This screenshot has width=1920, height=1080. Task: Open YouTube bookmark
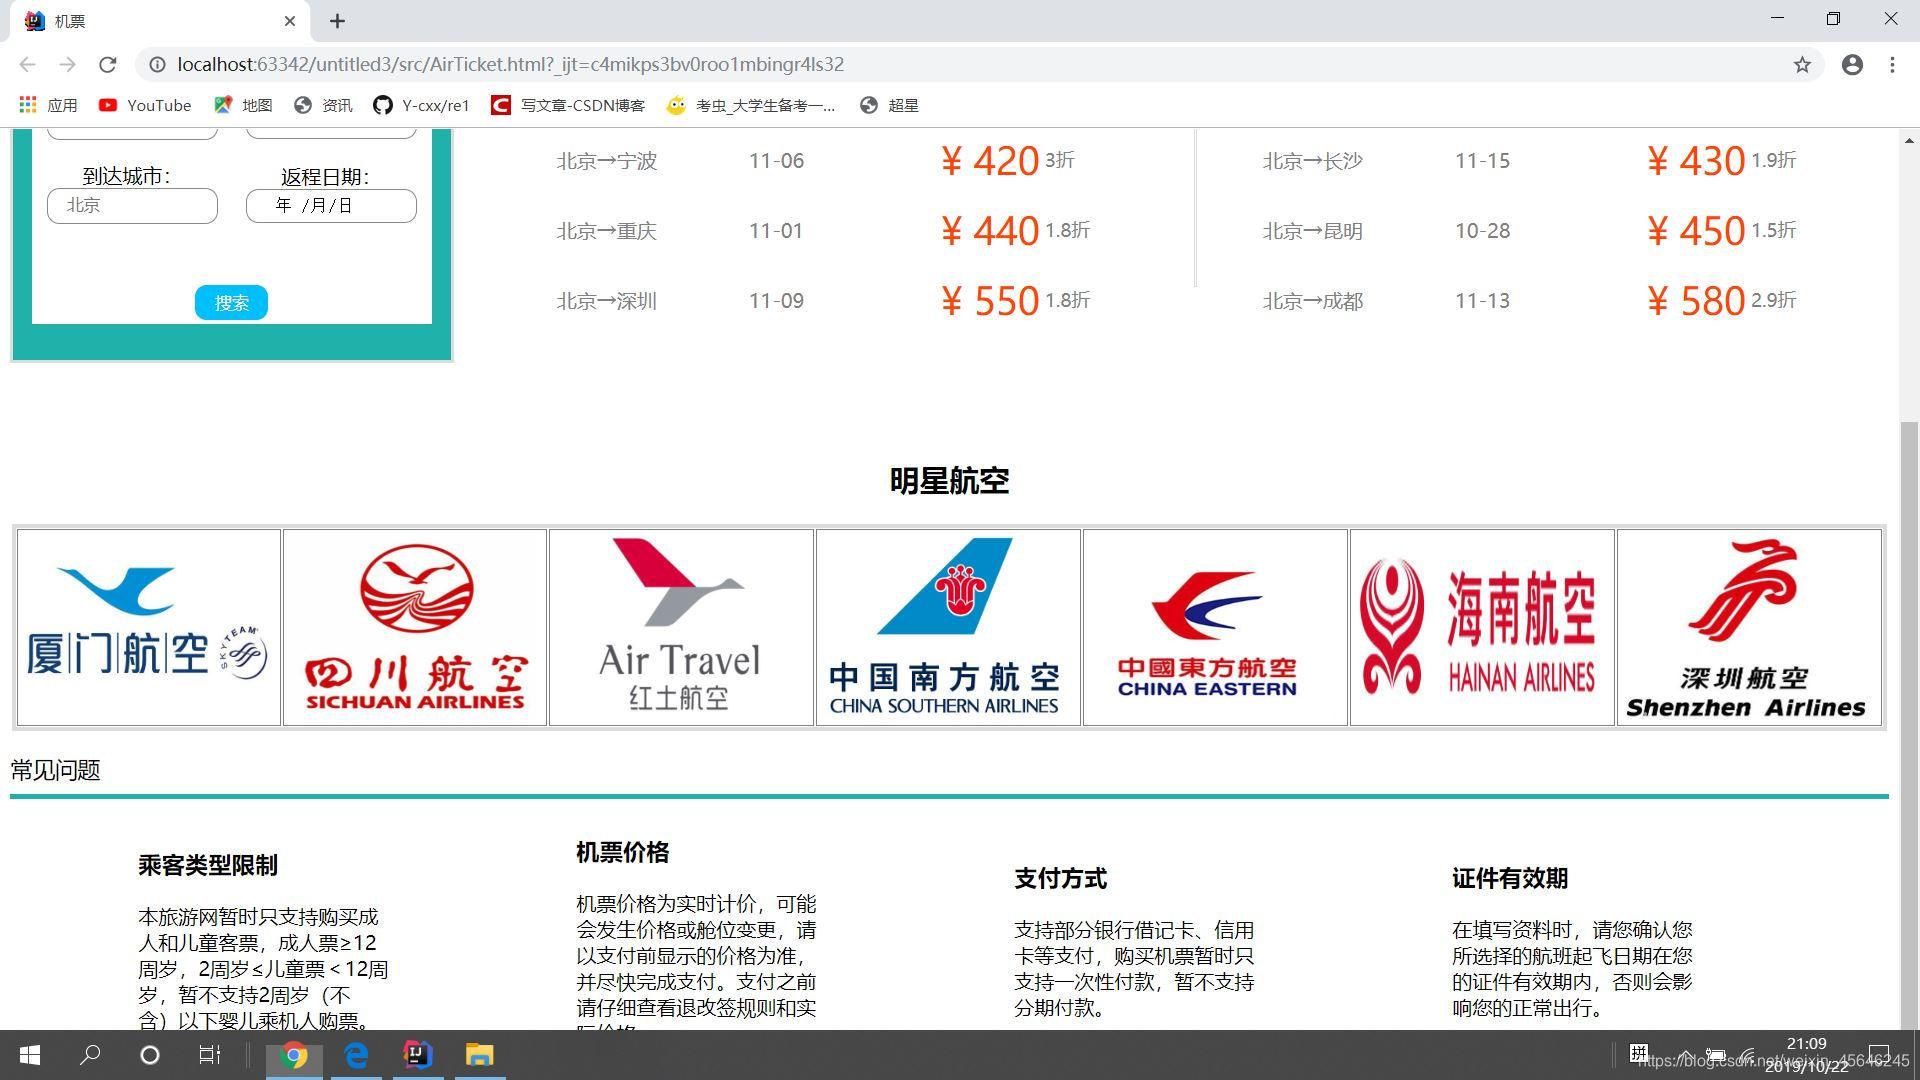pyautogui.click(x=145, y=105)
